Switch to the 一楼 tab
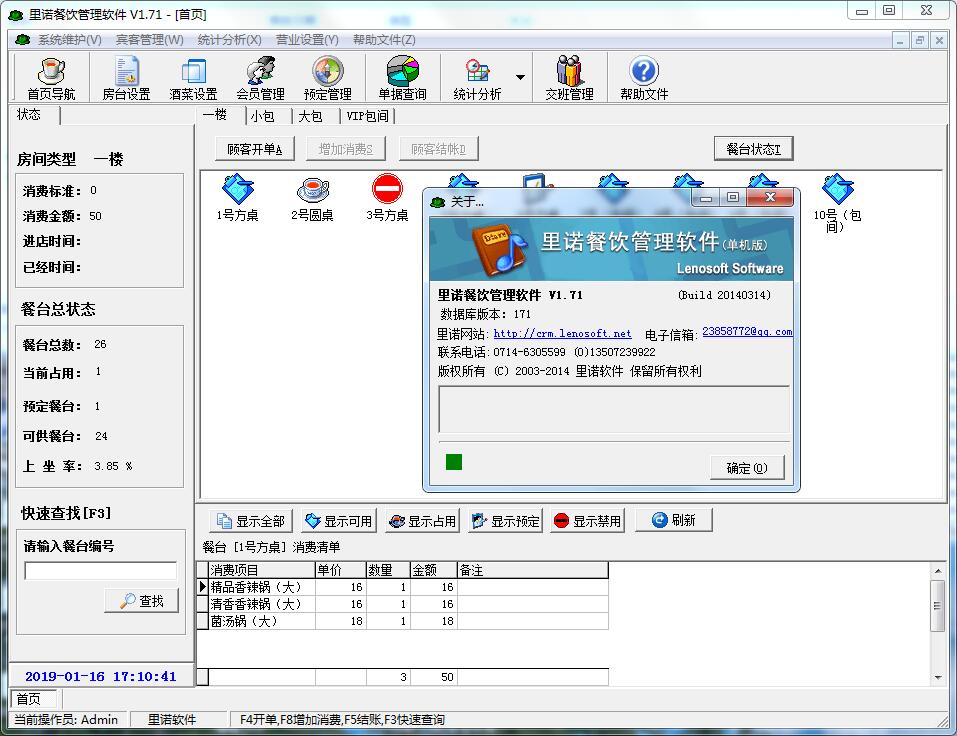957x736 pixels. [215, 115]
